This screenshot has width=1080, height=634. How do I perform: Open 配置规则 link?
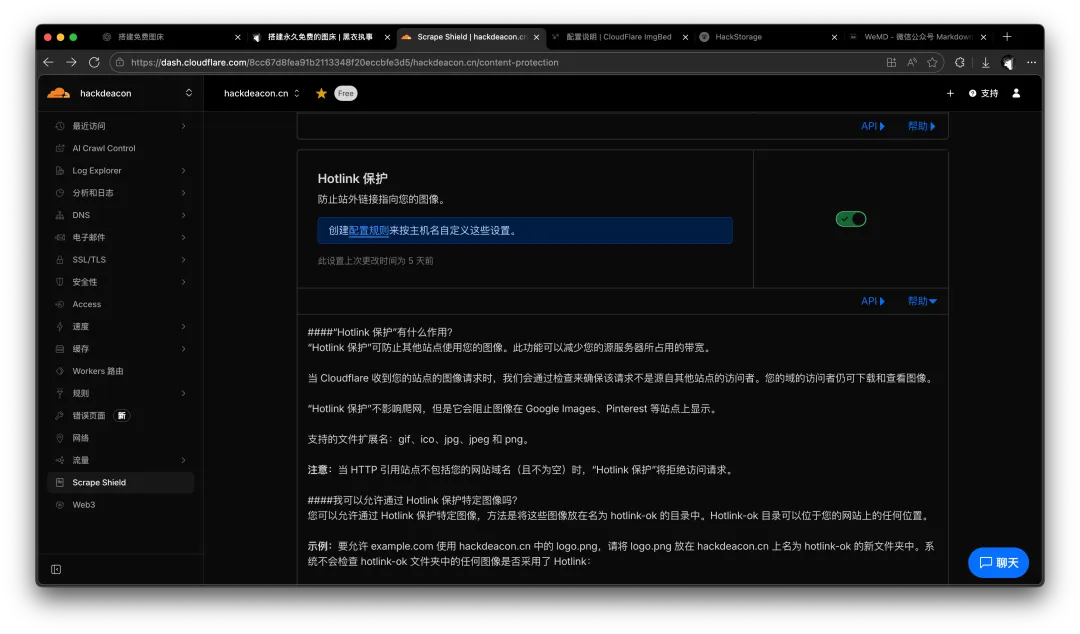[x=368, y=231]
